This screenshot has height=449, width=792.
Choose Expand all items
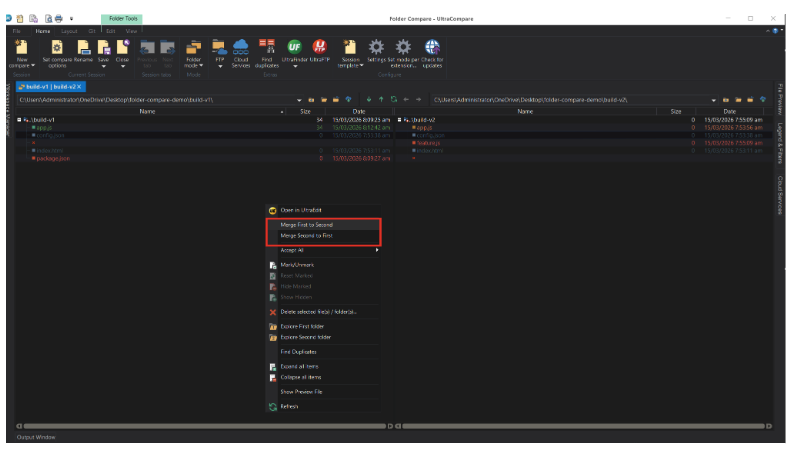tap(323, 367)
